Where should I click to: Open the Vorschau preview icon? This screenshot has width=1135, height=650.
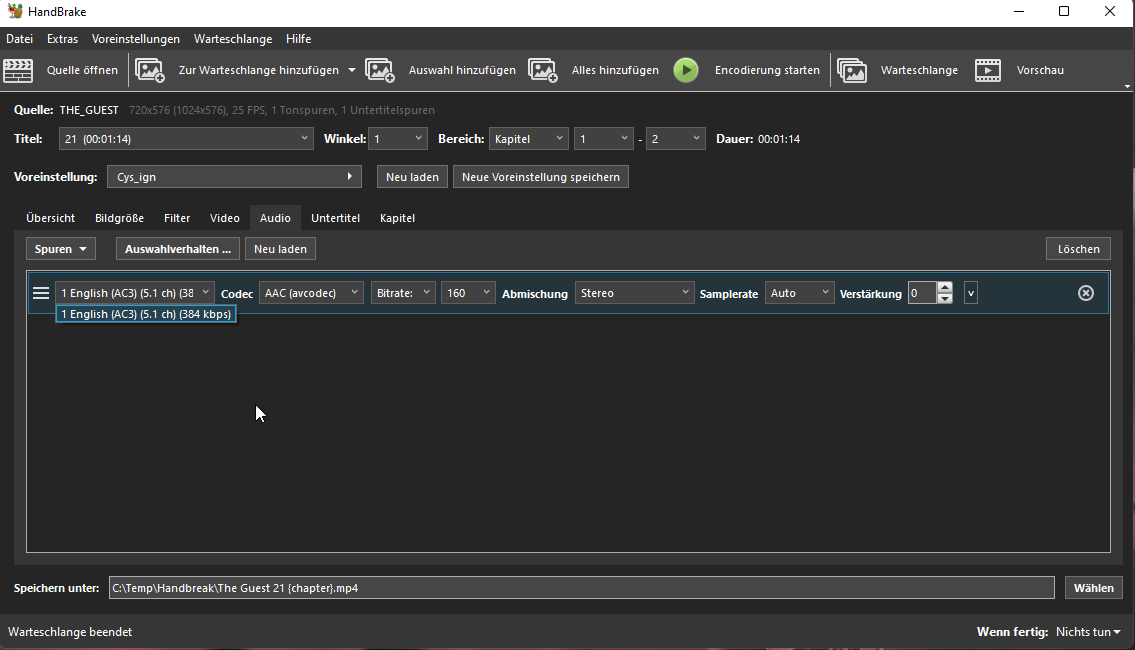988,70
